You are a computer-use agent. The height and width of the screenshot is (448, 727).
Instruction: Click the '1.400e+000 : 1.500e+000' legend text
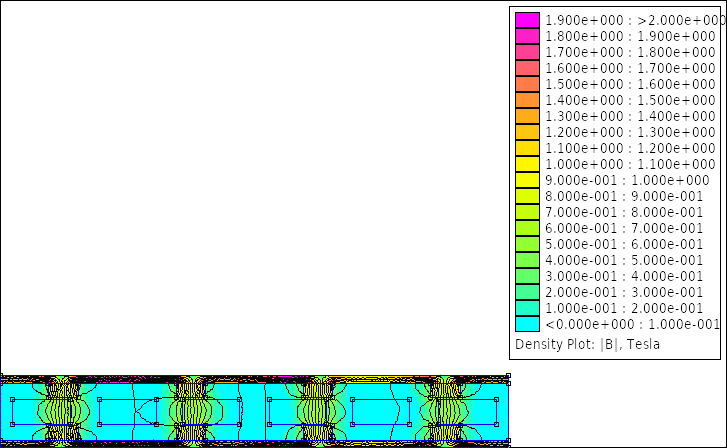pos(630,100)
